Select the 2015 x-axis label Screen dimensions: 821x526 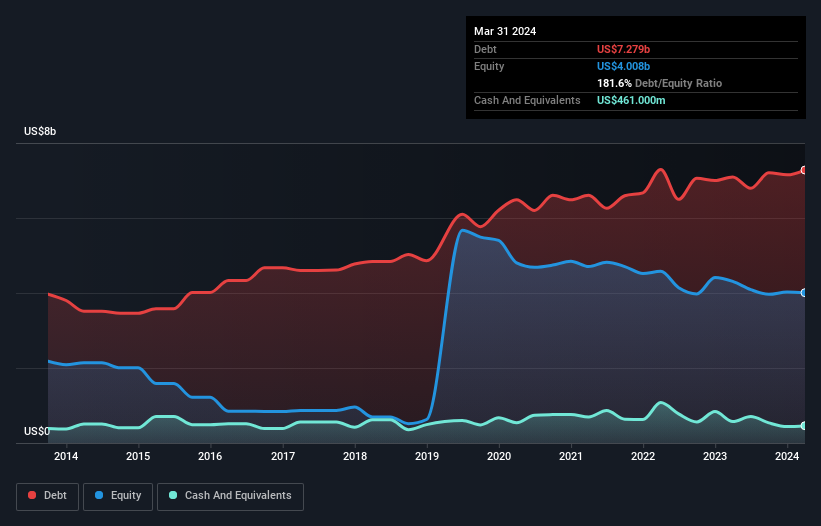(x=138, y=456)
